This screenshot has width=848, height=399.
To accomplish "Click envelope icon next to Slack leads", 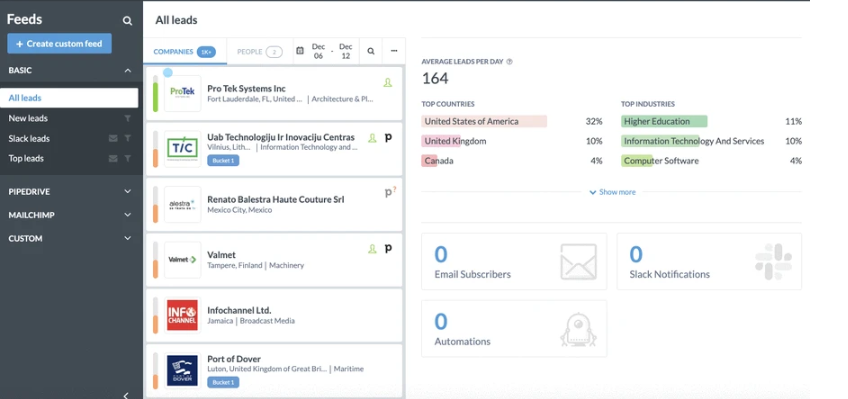I will (113, 138).
